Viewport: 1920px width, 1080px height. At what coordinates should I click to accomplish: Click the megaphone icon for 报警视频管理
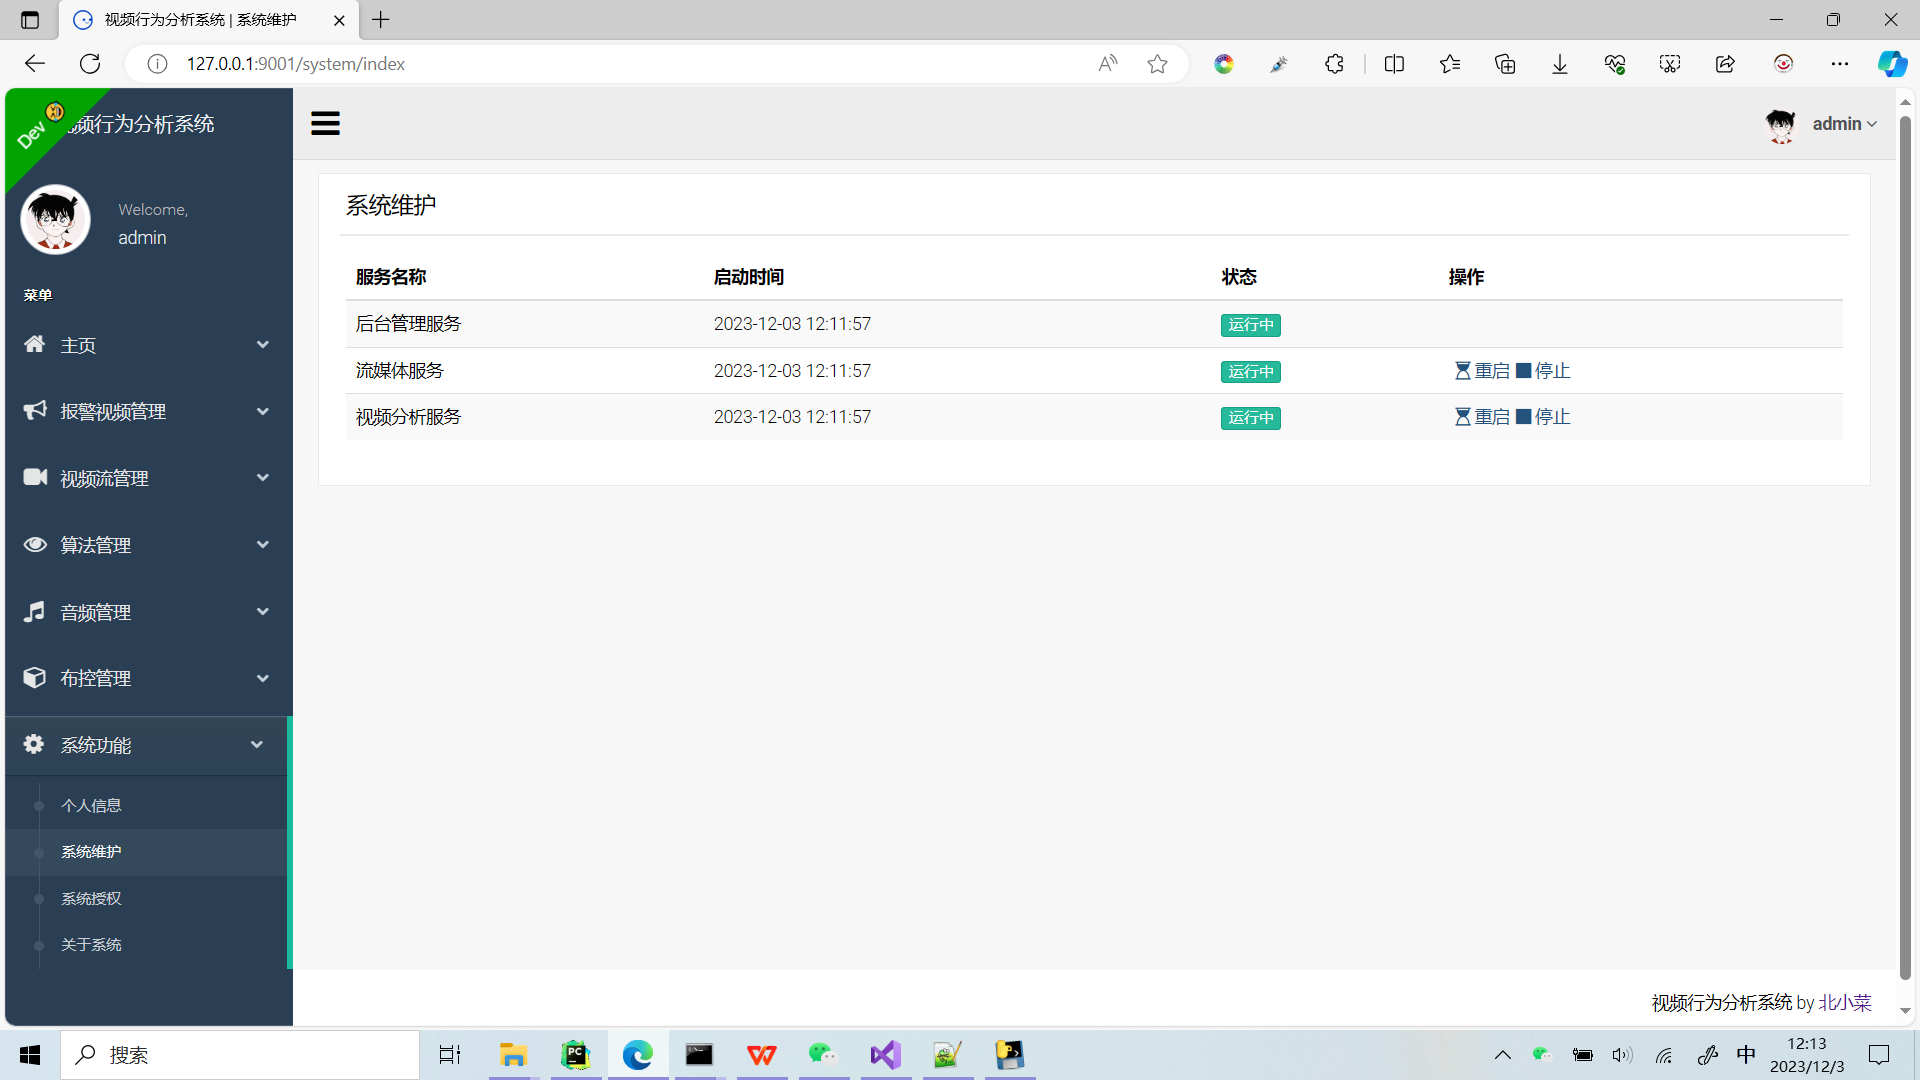[x=35, y=410]
